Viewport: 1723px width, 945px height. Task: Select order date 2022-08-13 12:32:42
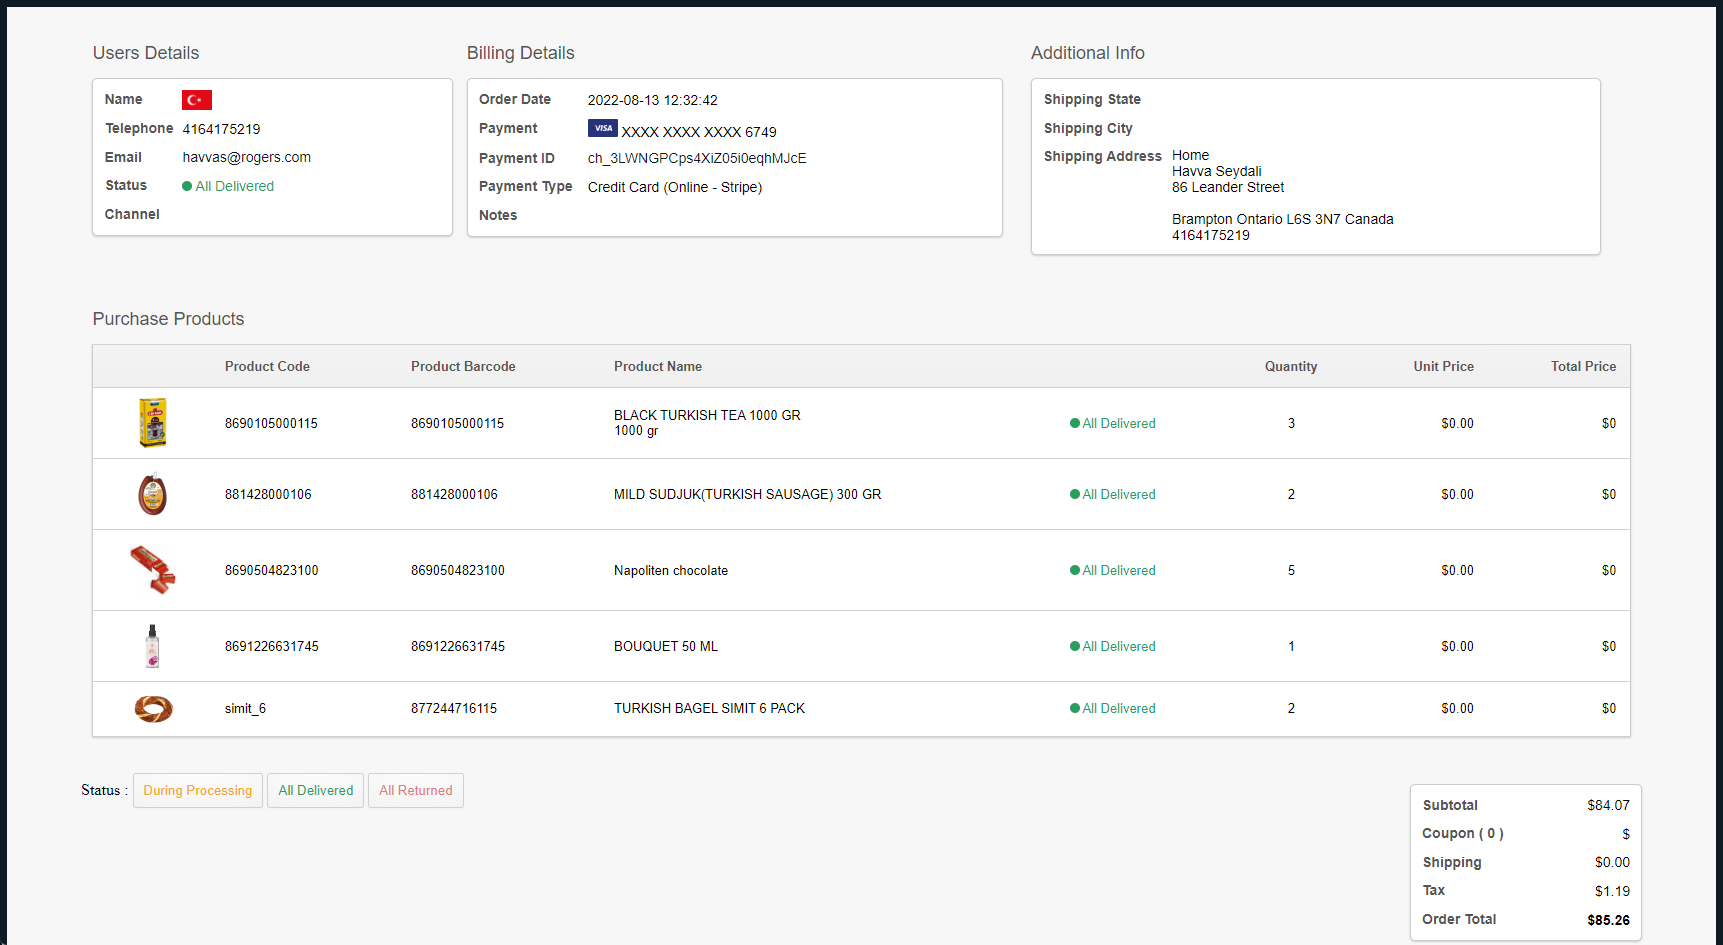(x=653, y=100)
